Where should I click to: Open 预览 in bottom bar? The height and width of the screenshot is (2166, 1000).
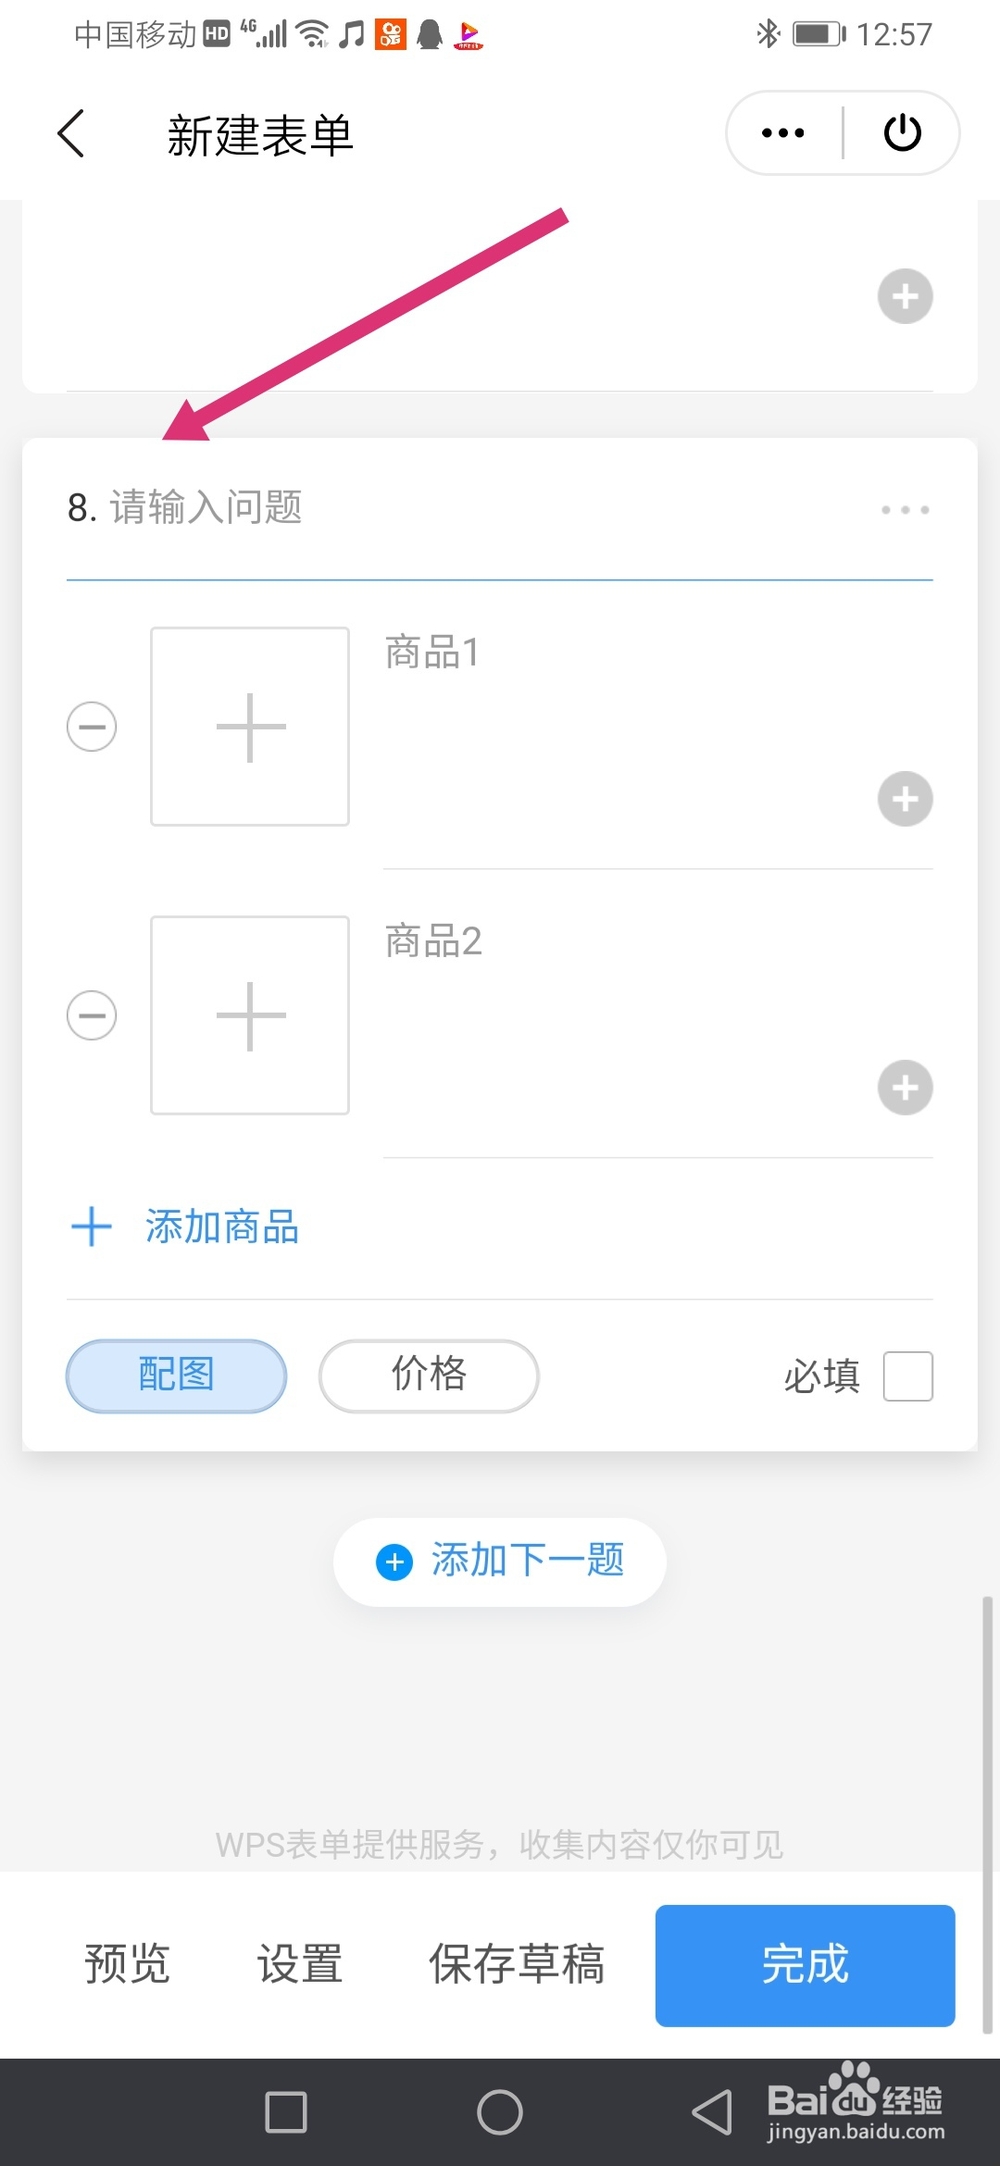click(127, 1965)
